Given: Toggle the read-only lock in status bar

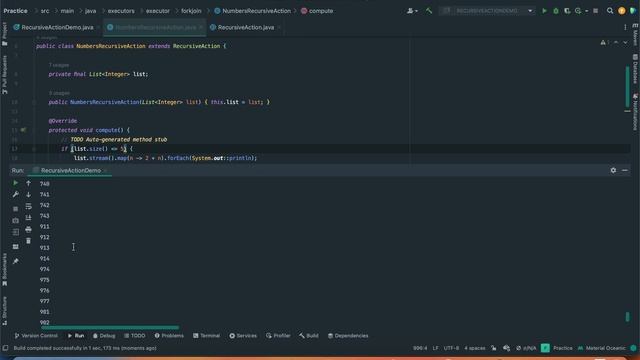Looking at the screenshot, I should (494, 348).
